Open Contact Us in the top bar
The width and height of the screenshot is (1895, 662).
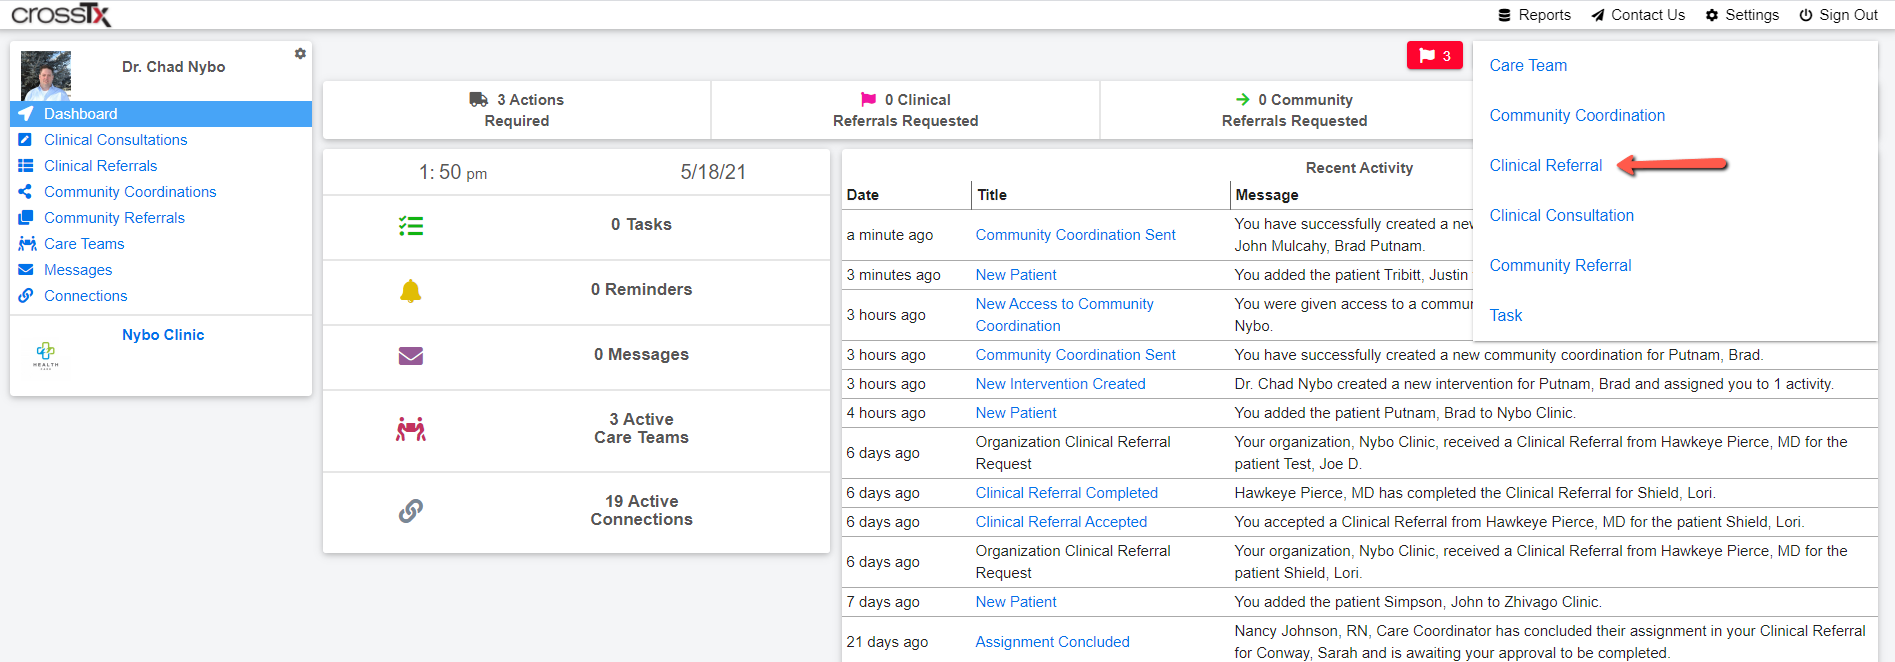(1638, 15)
